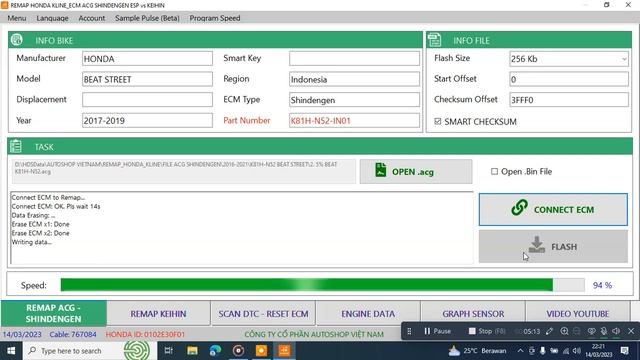Click the Manufacturer field showing HONDA
This screenshot has height=360, width=640.
click(147, 58)
